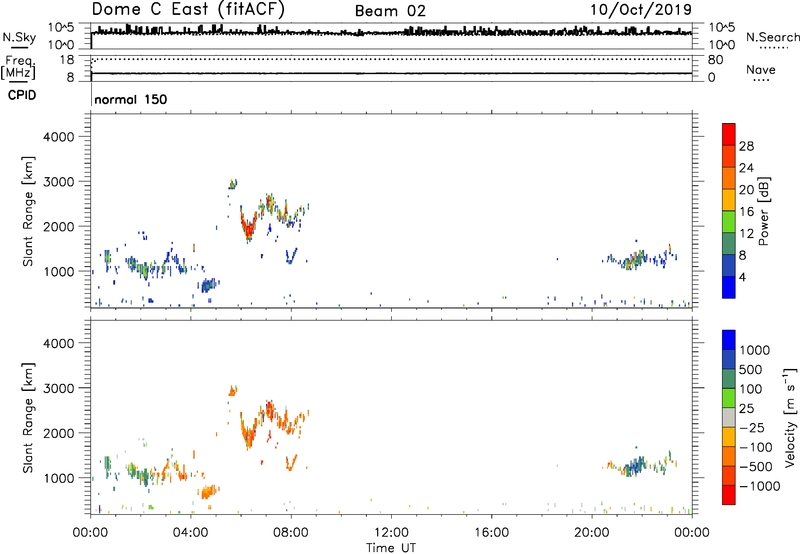
Task: Click the velocity panel 'Slant Range [km]' label
Action: click(x=28, y=417)
